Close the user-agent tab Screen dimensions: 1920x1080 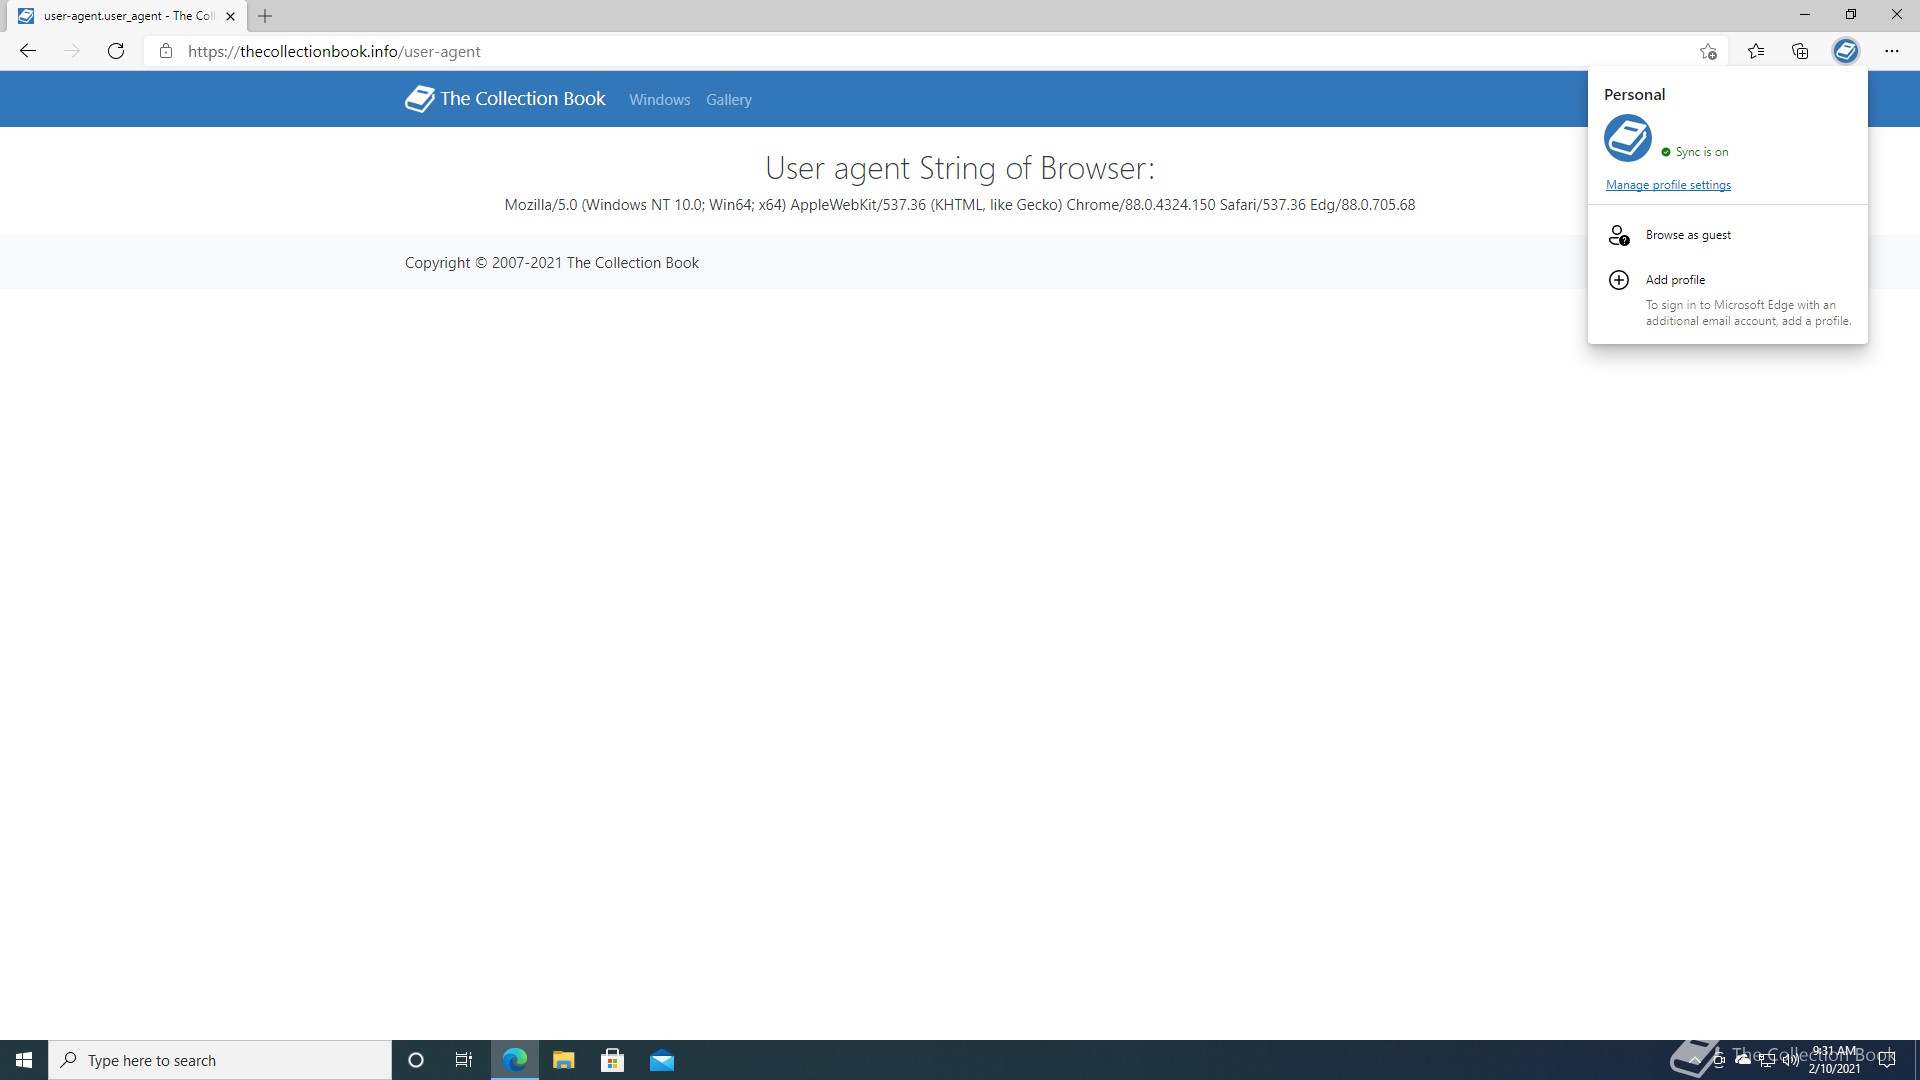pos(231,16)
